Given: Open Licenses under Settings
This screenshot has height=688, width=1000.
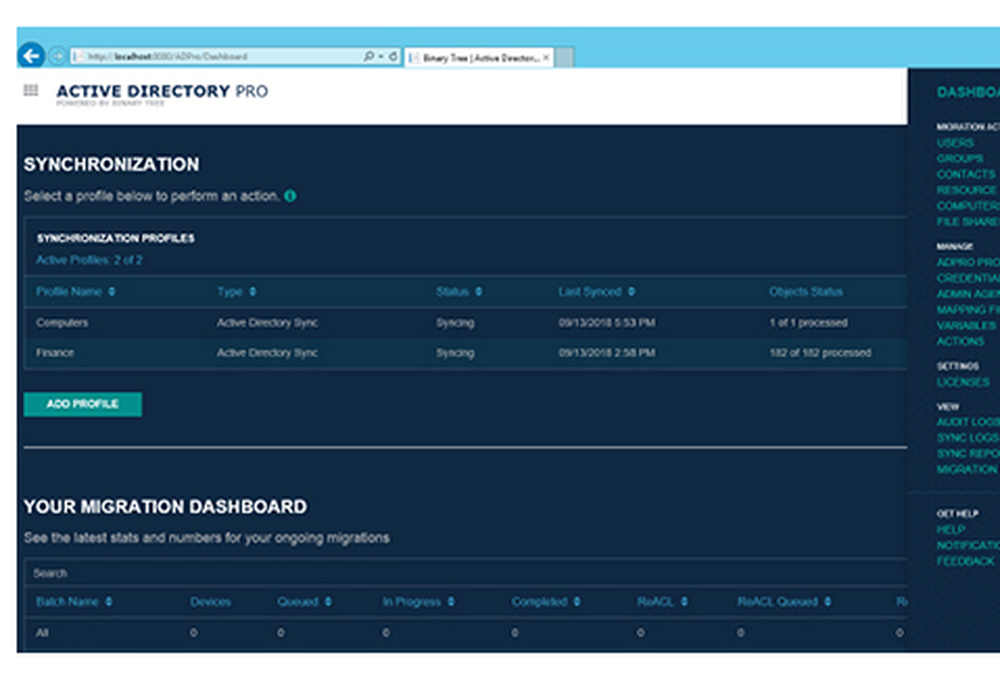Looking at the screenshot, I should click(963, 382).
